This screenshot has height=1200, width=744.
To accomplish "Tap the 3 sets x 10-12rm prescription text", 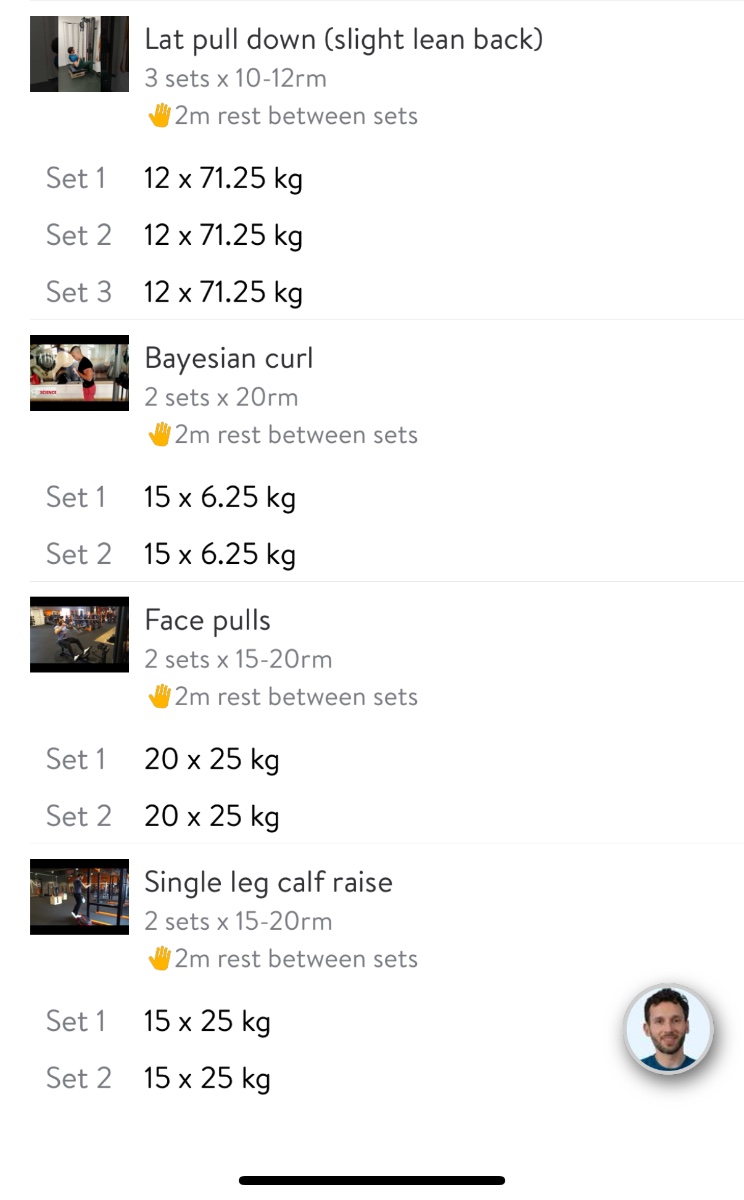I will click(235, 78).
